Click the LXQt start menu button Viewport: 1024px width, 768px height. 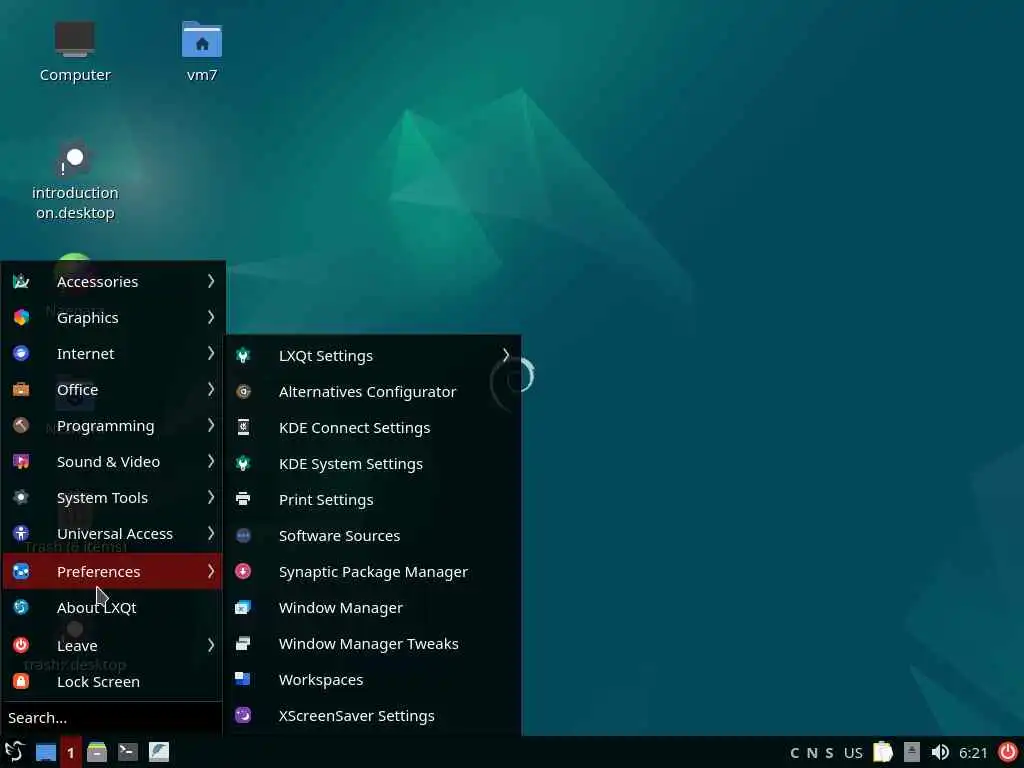[14, 752]
